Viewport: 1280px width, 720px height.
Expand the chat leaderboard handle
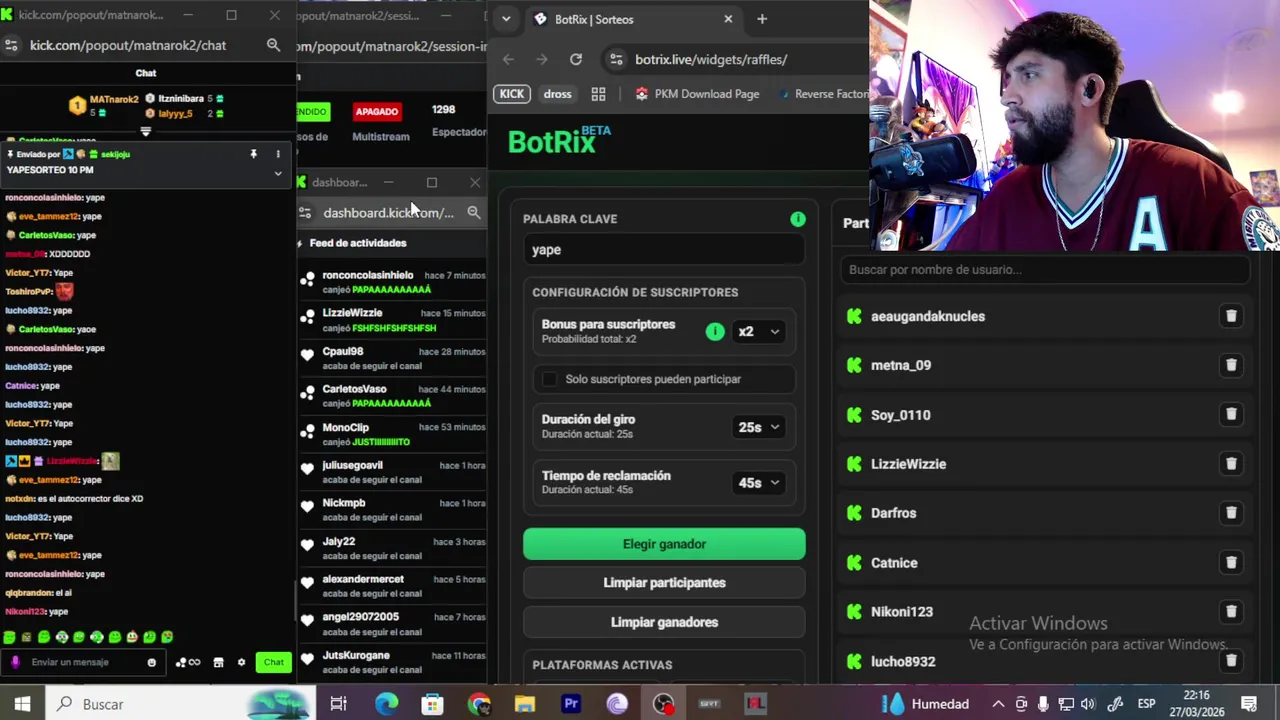[x=146, y=132]
